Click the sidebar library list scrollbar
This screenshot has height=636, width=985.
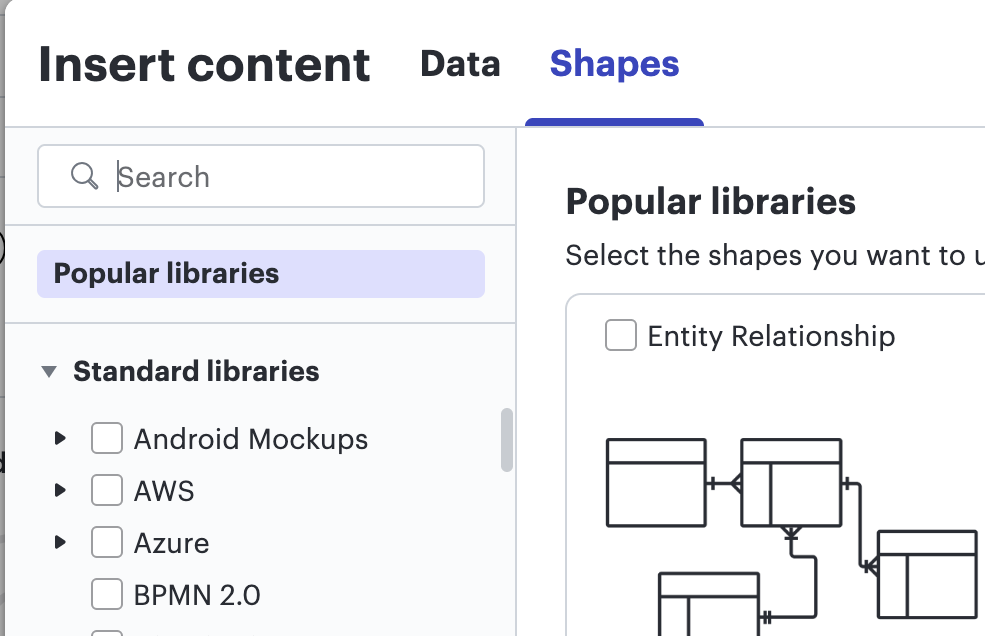[507, 439]
